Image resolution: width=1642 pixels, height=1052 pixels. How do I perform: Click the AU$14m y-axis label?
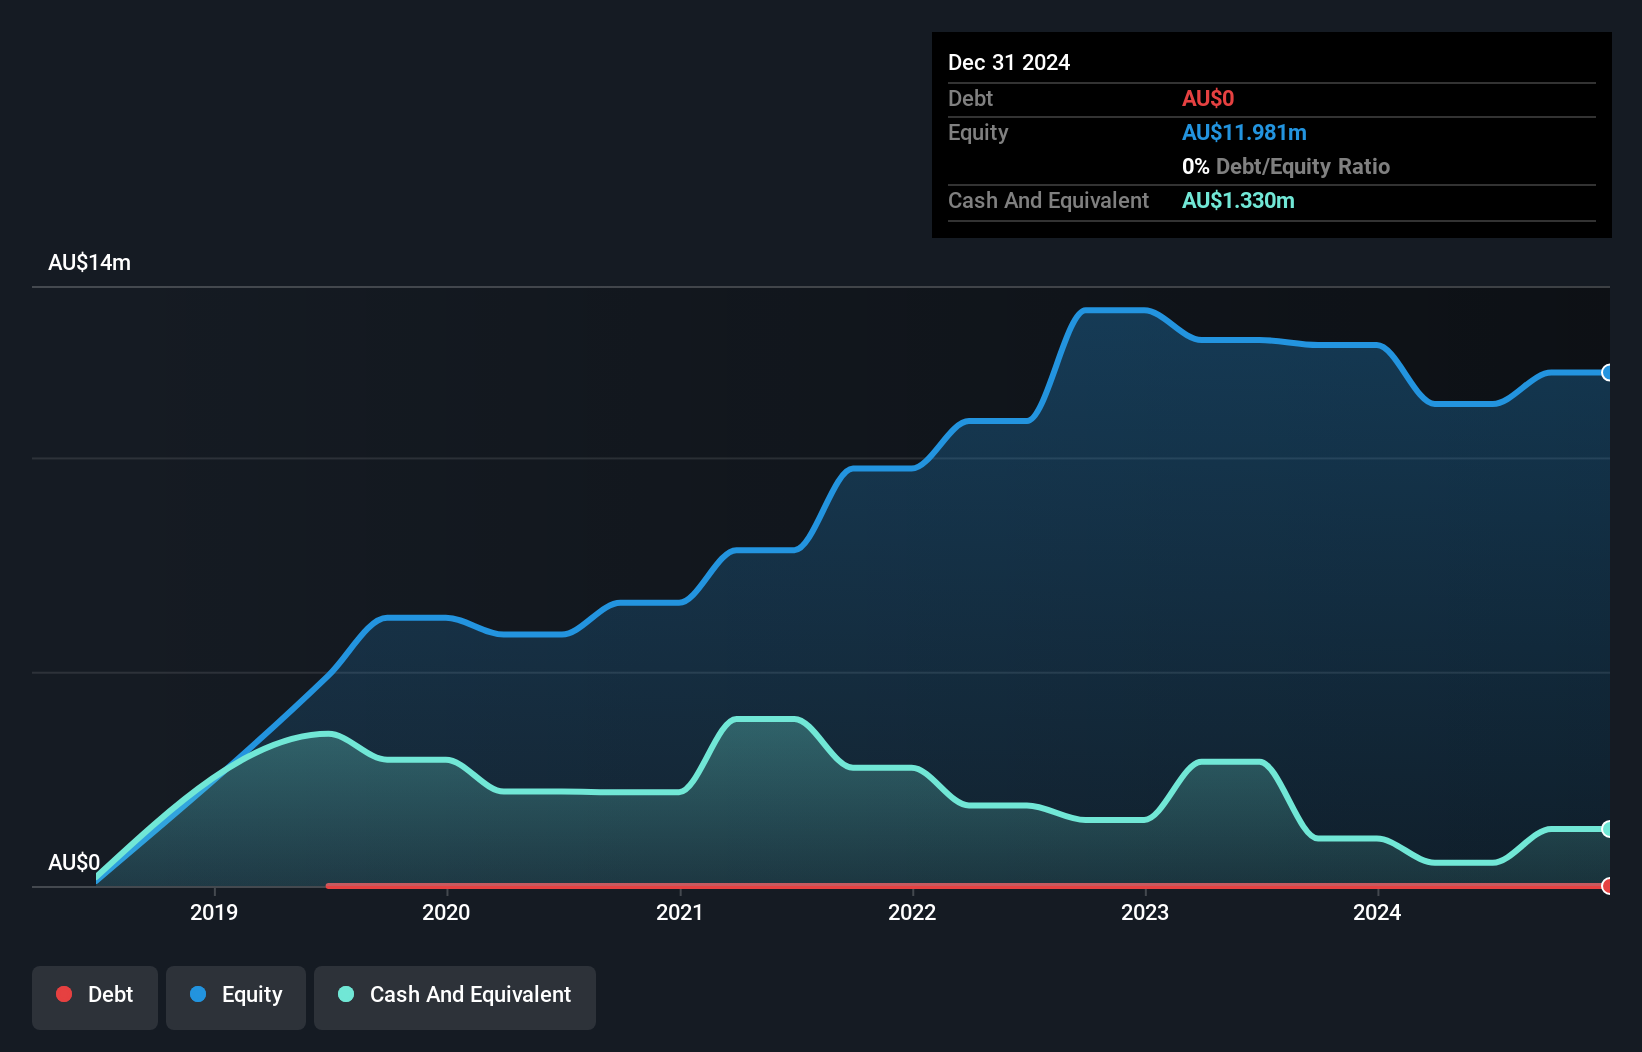[x=89, y=263]
